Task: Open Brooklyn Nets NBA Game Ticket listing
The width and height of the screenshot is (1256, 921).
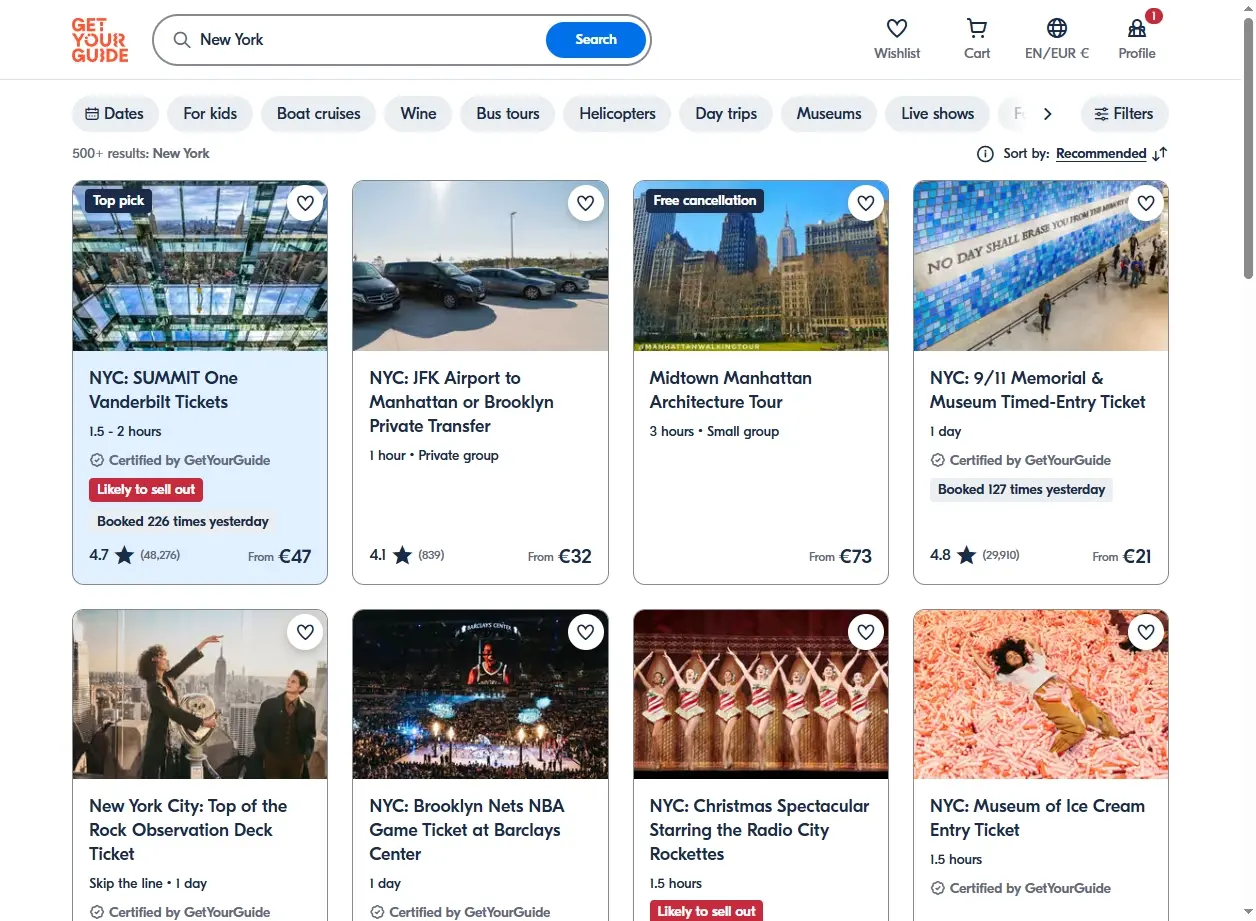Action: coord(467,830)
